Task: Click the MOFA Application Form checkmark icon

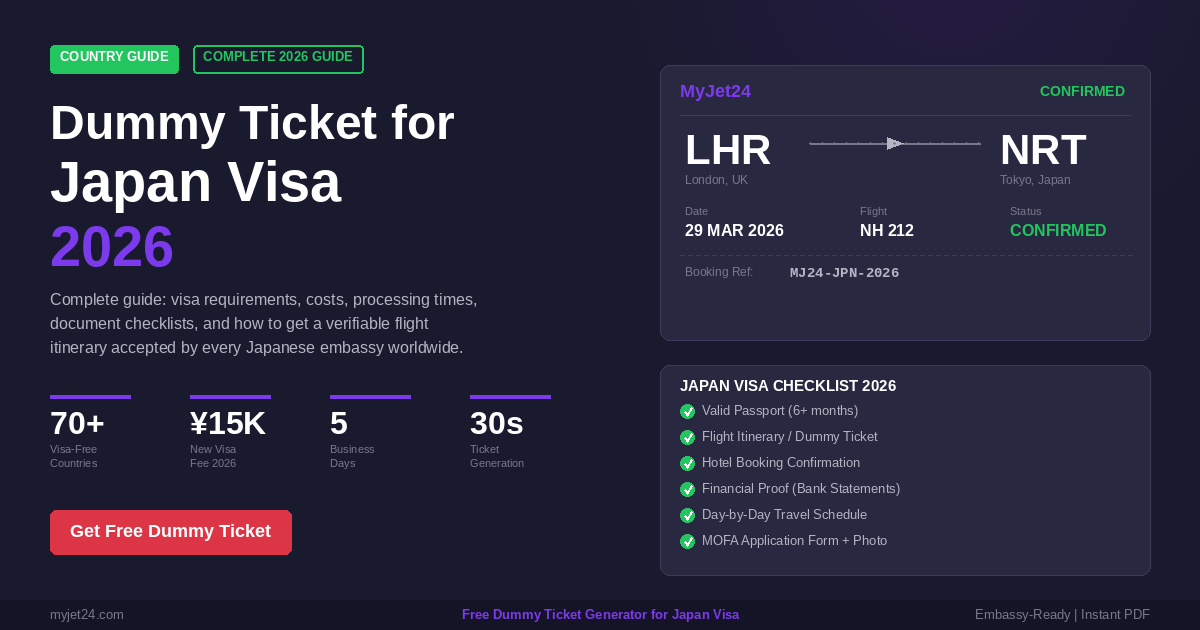Action: click(687, 541)
